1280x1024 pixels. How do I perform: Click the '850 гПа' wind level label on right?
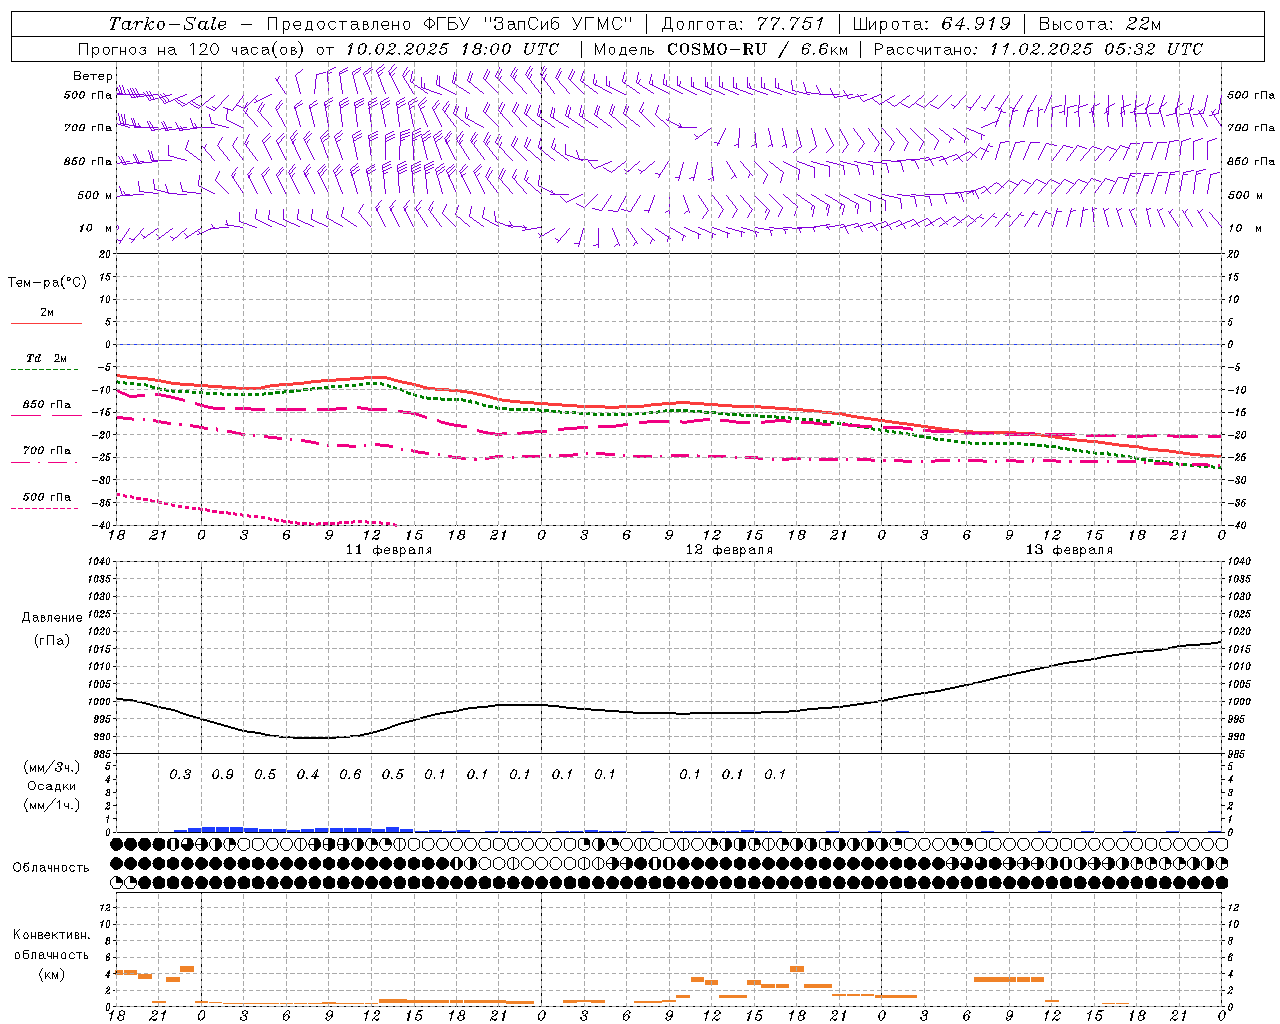pos(1251,161)
